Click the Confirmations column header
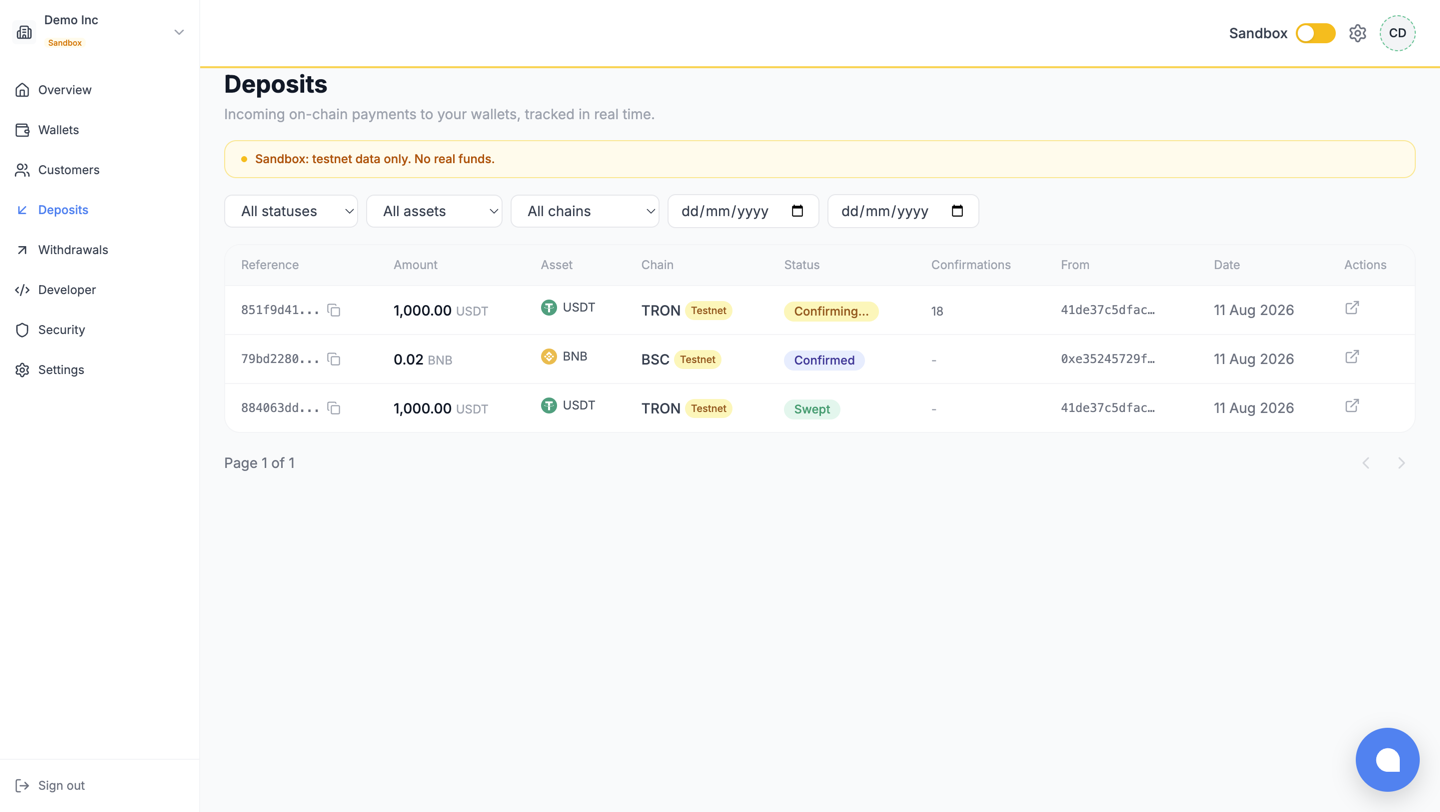 coord(971,265)
